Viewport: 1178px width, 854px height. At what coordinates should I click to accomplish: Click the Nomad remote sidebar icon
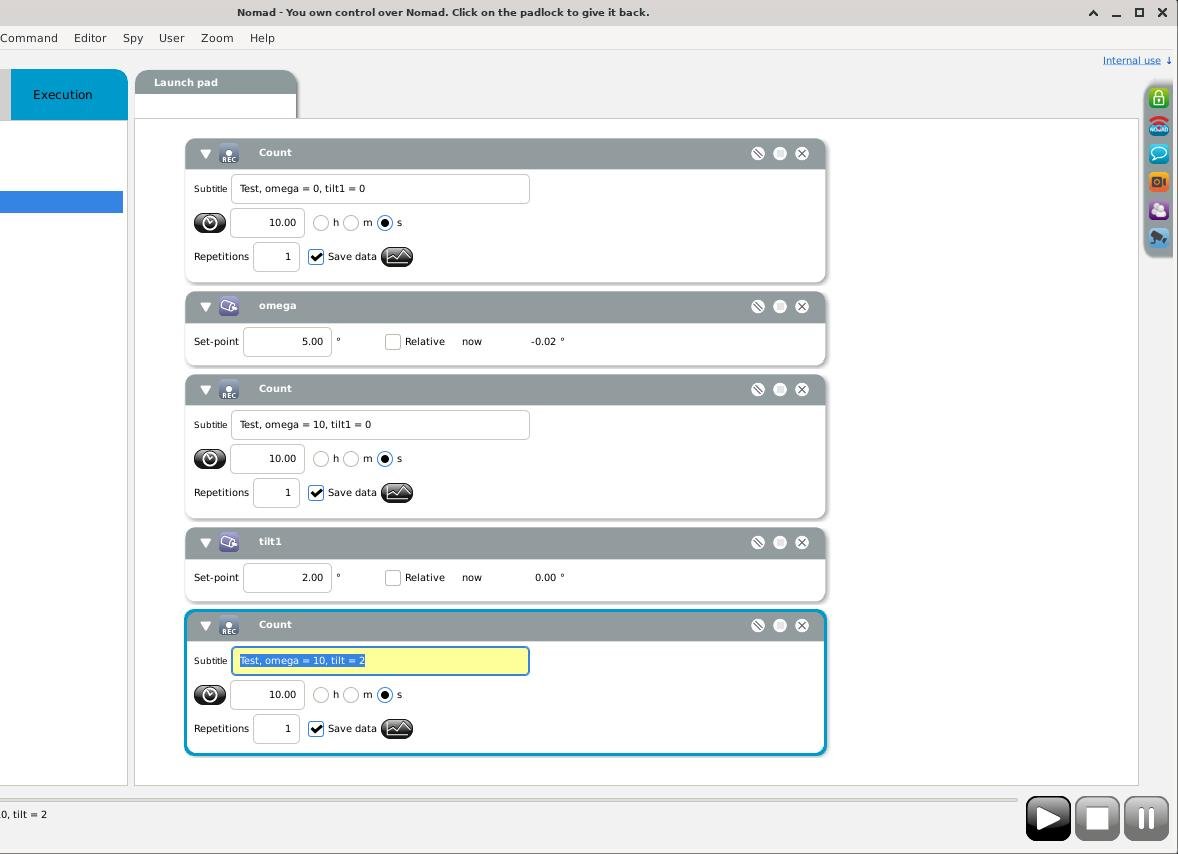pos(1158,126)
